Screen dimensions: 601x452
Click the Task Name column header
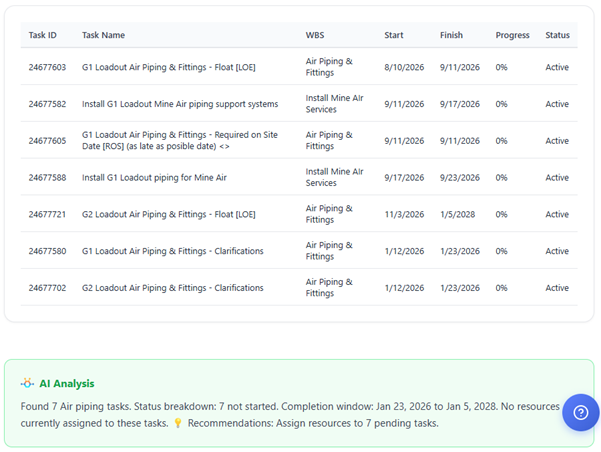103,35
